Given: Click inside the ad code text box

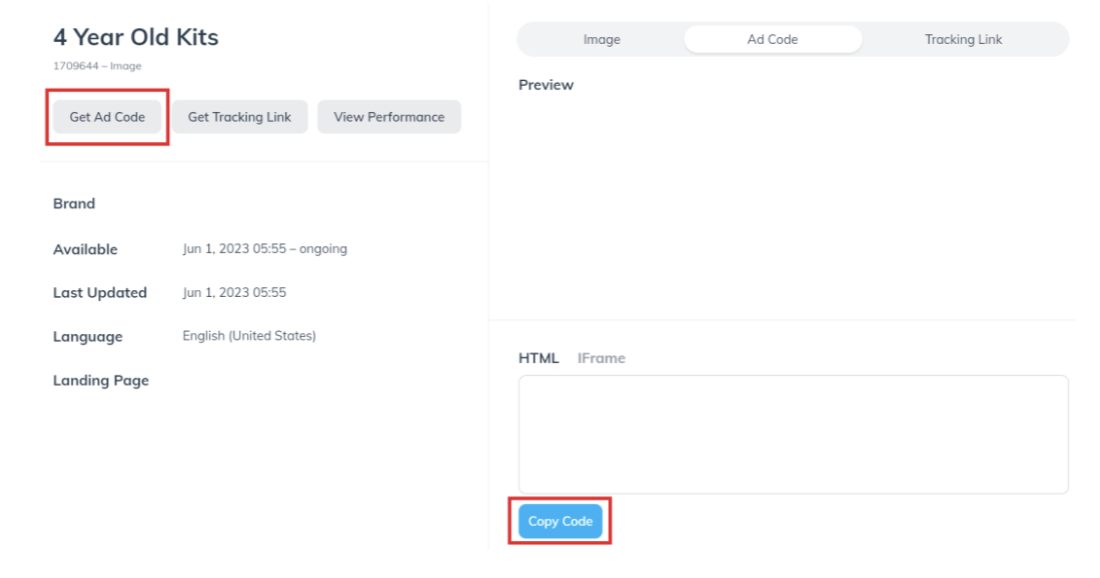Looking at the screenshot, I should (793, 434).
